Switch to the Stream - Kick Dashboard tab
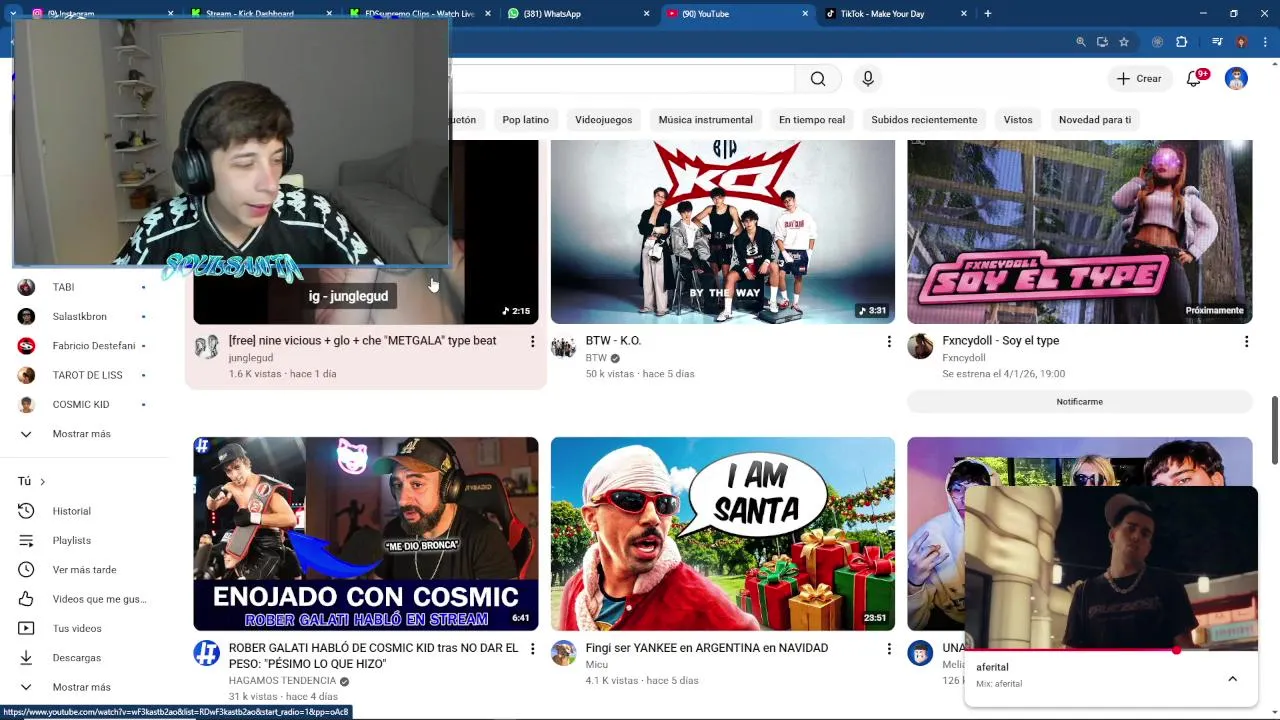 [261, 14]
